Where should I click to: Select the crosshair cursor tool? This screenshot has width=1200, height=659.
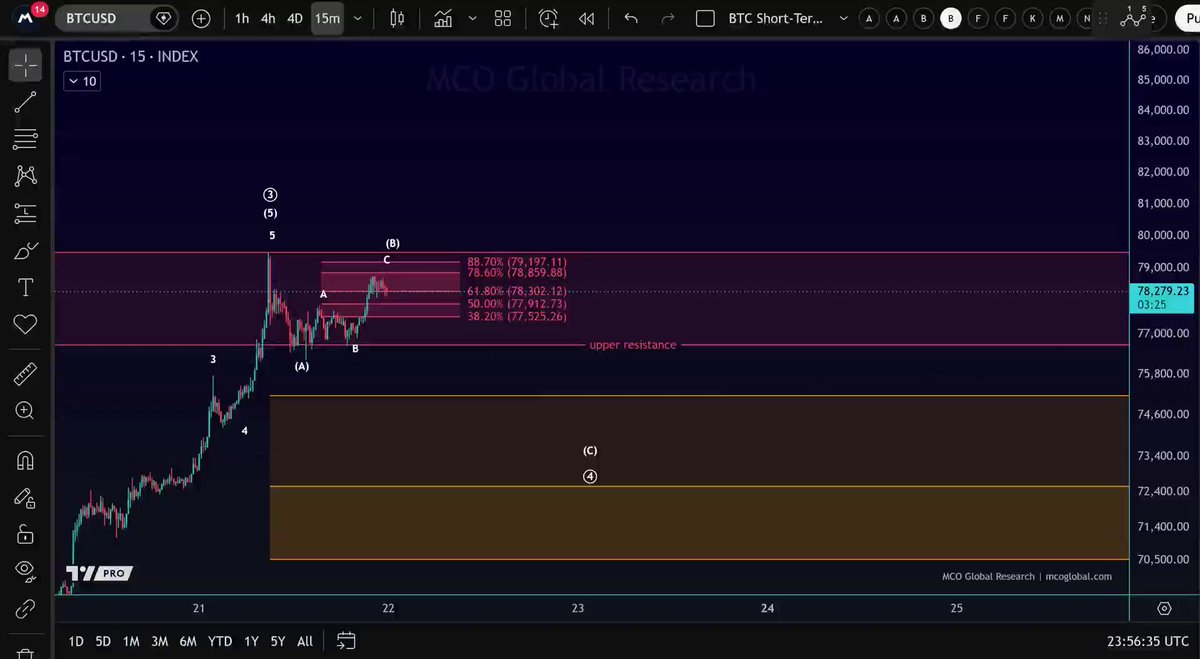pyautogui.click(x=25, y=65)
